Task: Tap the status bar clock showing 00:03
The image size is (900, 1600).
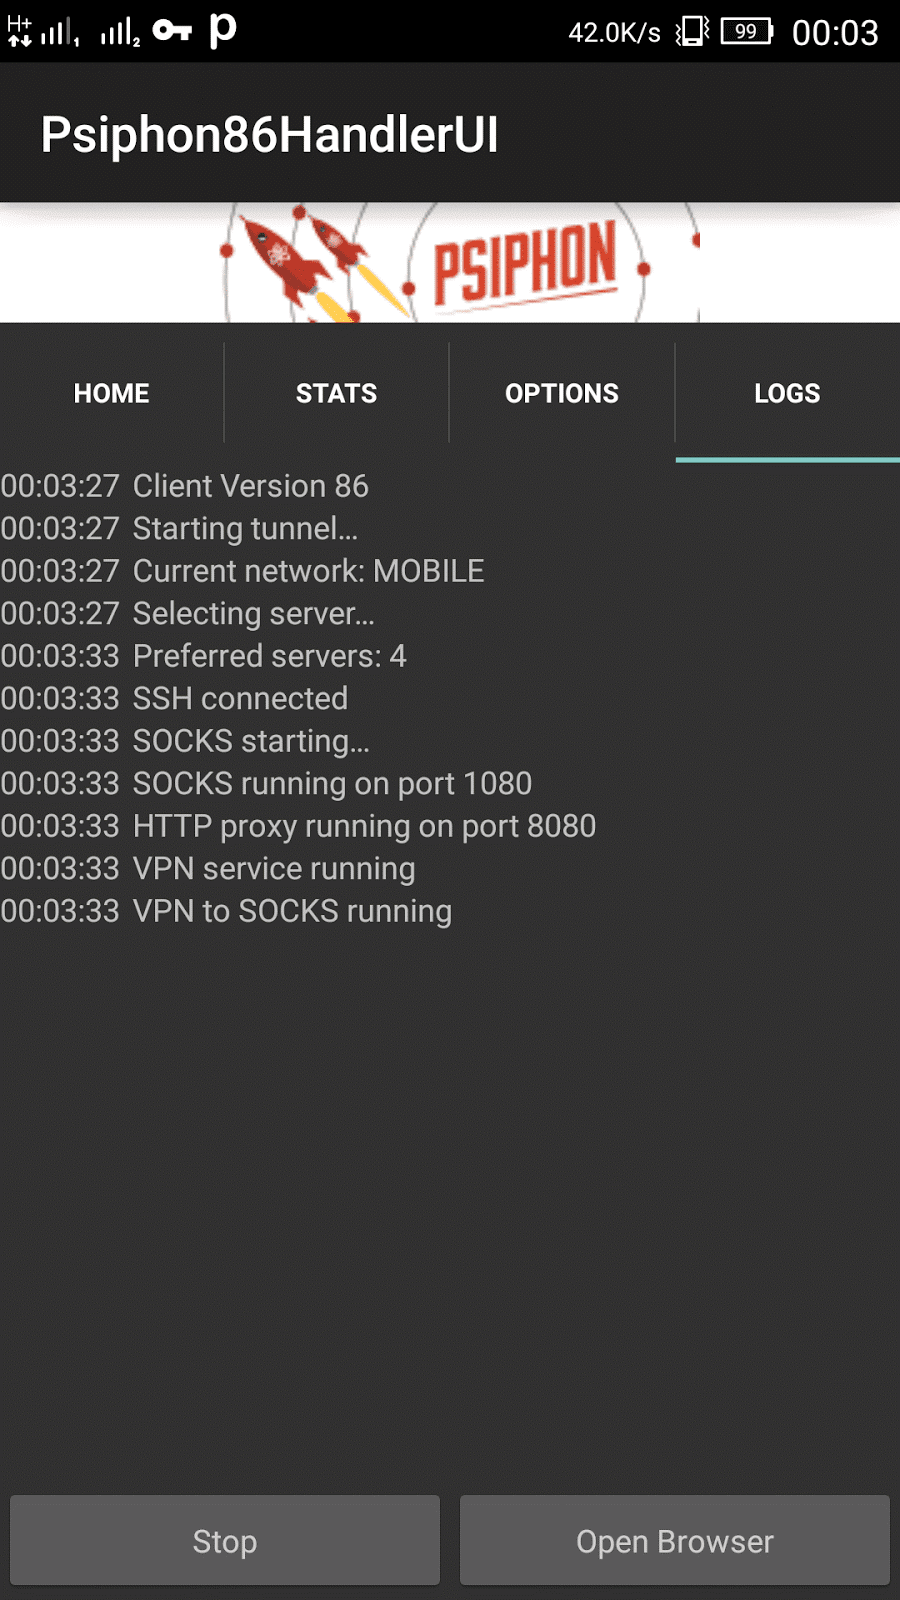Action: [835, 33]
